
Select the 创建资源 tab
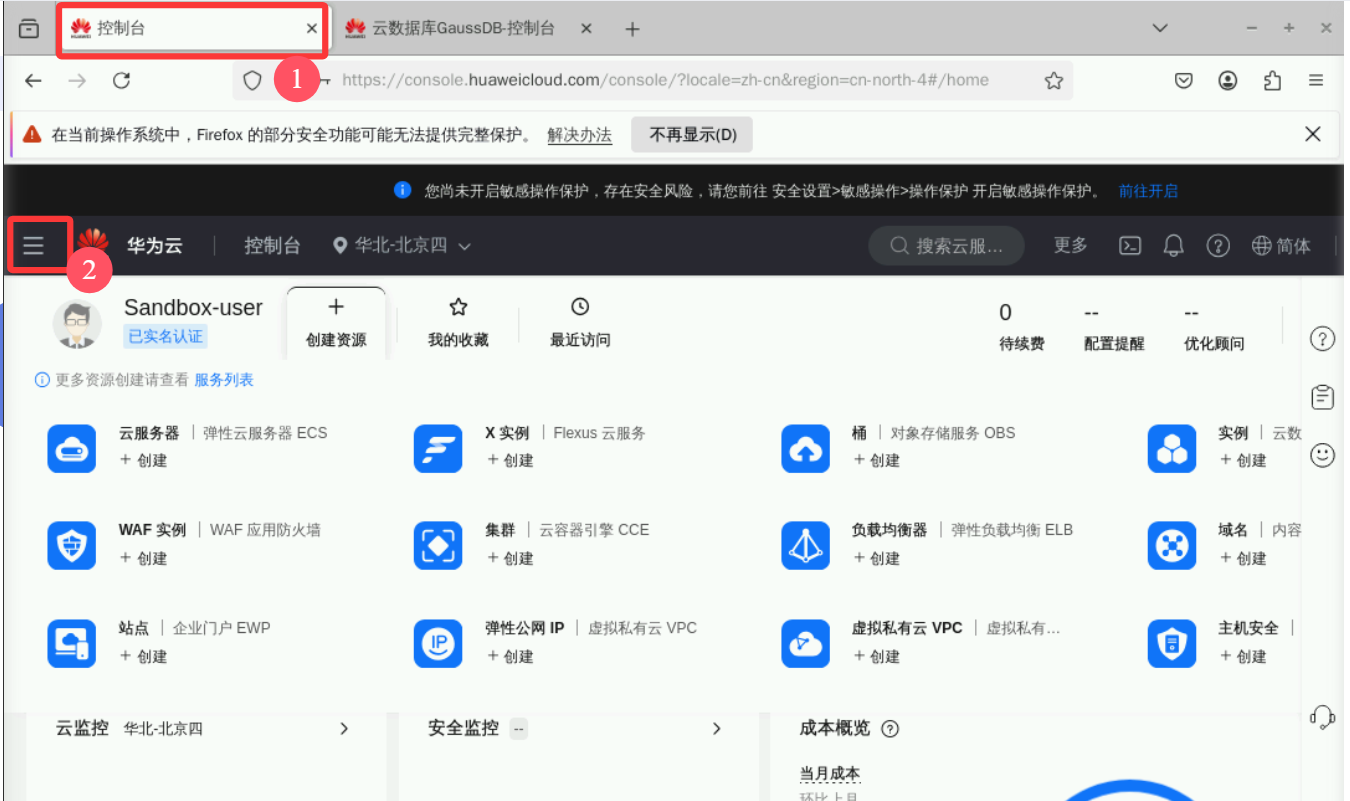pyautogui.click(x=336, y=322)
